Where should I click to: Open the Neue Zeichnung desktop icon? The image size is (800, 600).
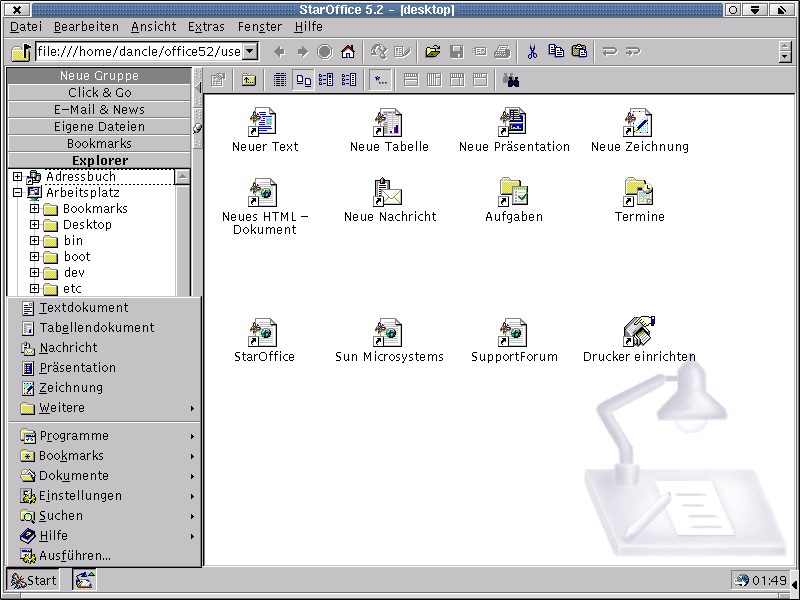pos(638,122)
